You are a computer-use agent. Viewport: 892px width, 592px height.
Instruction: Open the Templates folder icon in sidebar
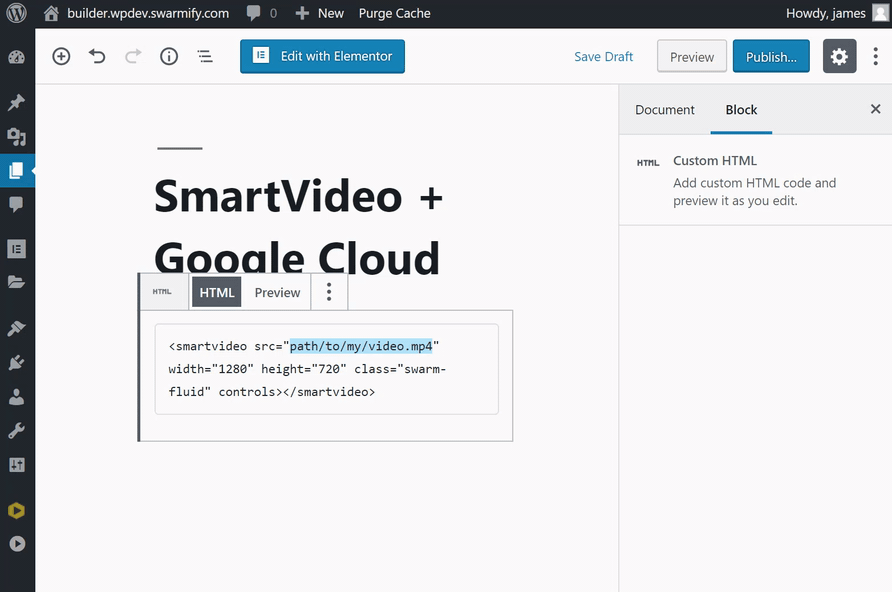16,282
